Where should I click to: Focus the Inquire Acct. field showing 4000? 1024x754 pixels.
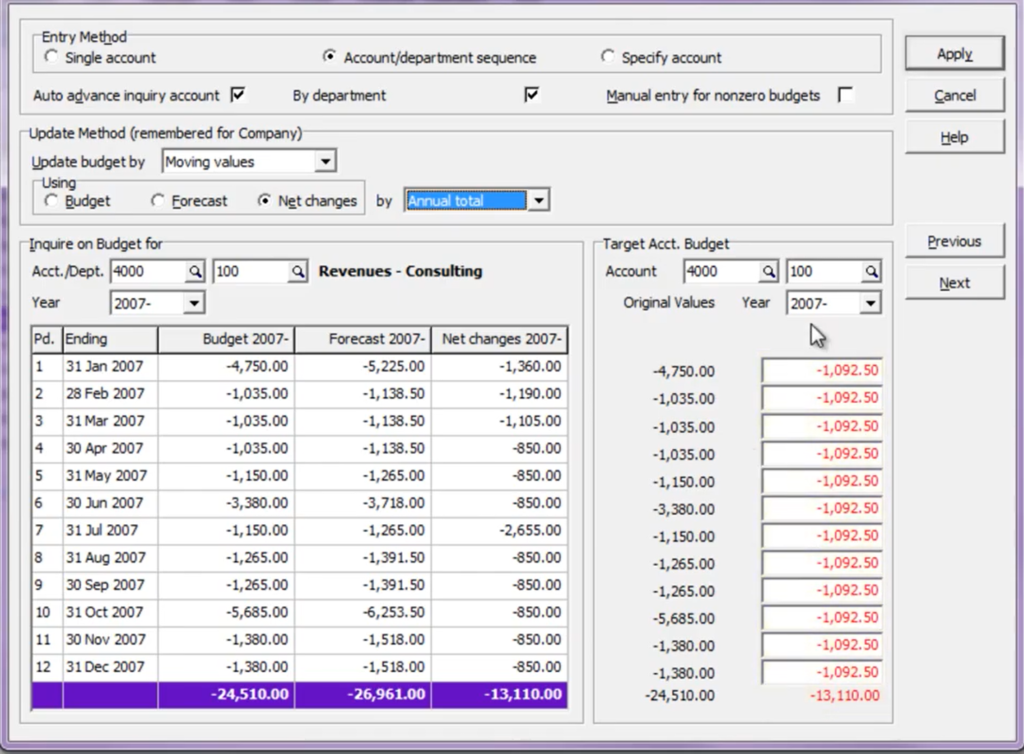(150, 272)
